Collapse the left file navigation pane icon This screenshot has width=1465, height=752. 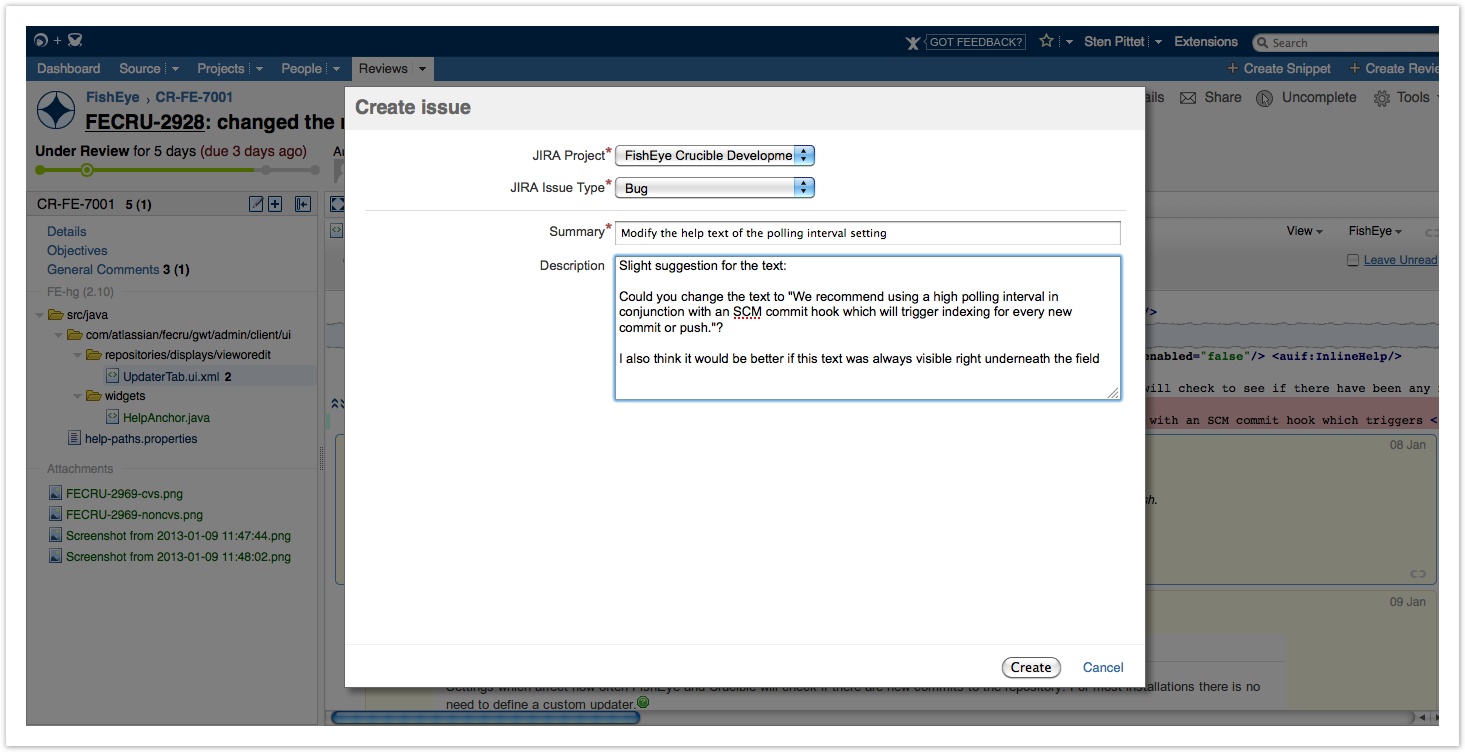pyautogui.click(x=303, y=204)
